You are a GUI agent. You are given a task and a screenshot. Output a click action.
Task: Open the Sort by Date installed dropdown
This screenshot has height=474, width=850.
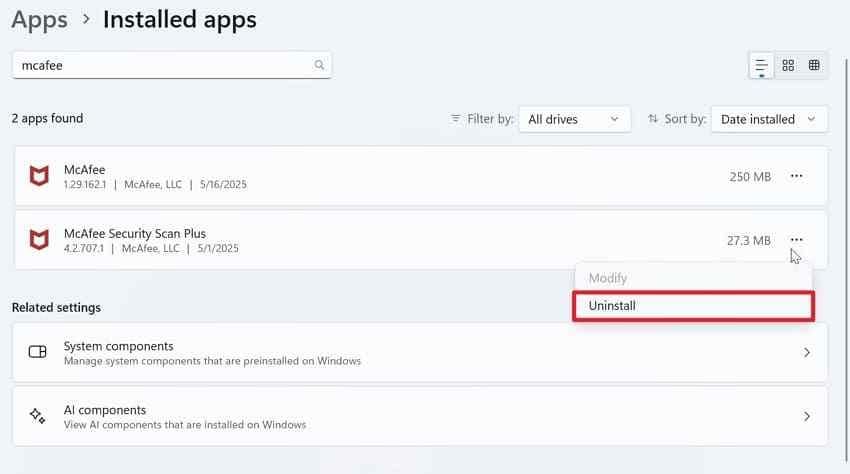coord(769,119)
